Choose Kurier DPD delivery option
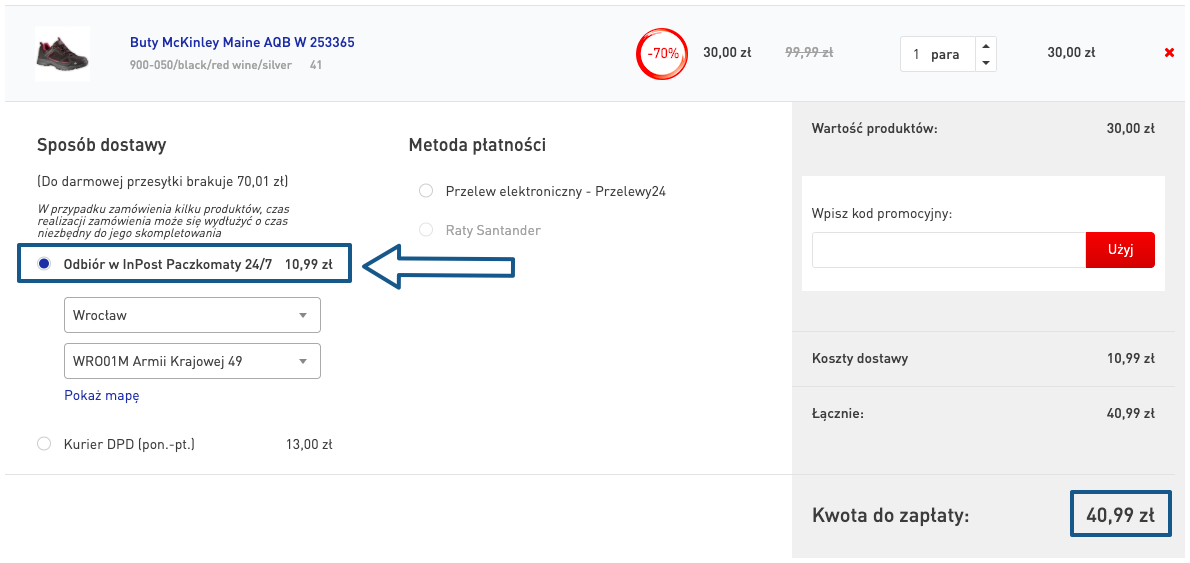 (x=44, y=444)
